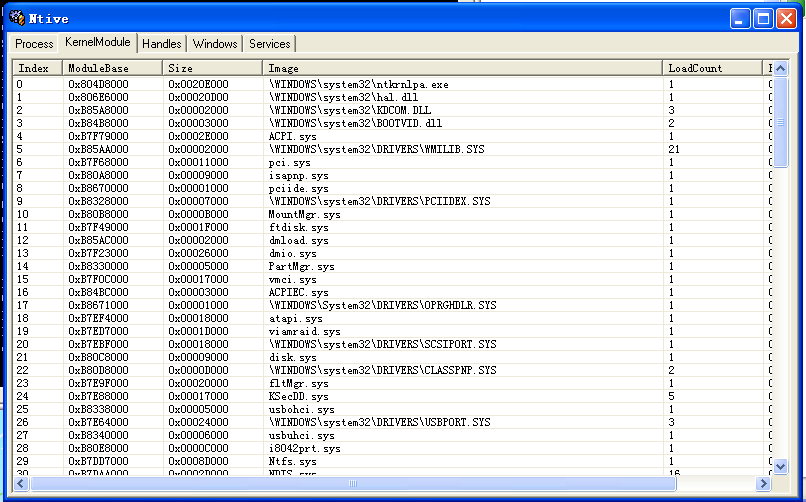The image size is (806, 502).
Task: Select the USBPORT.SYS module entry
Action: (x=392, y=422)
